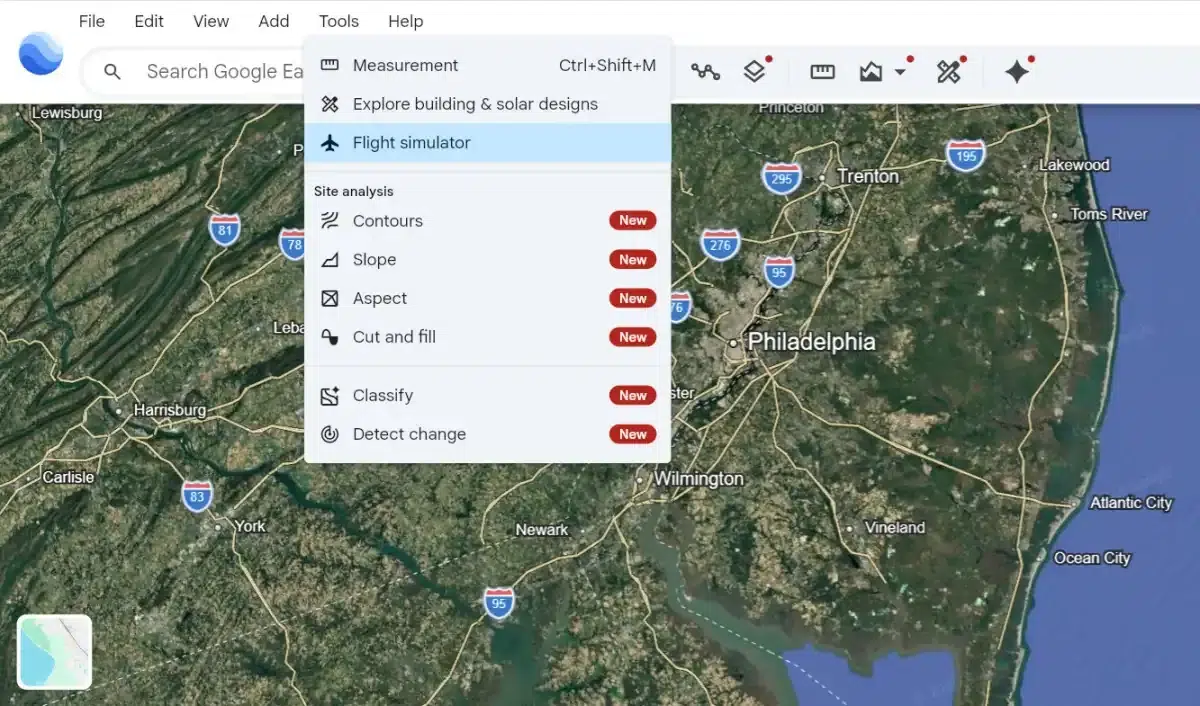Close the open Tools menu

point(339,21)
